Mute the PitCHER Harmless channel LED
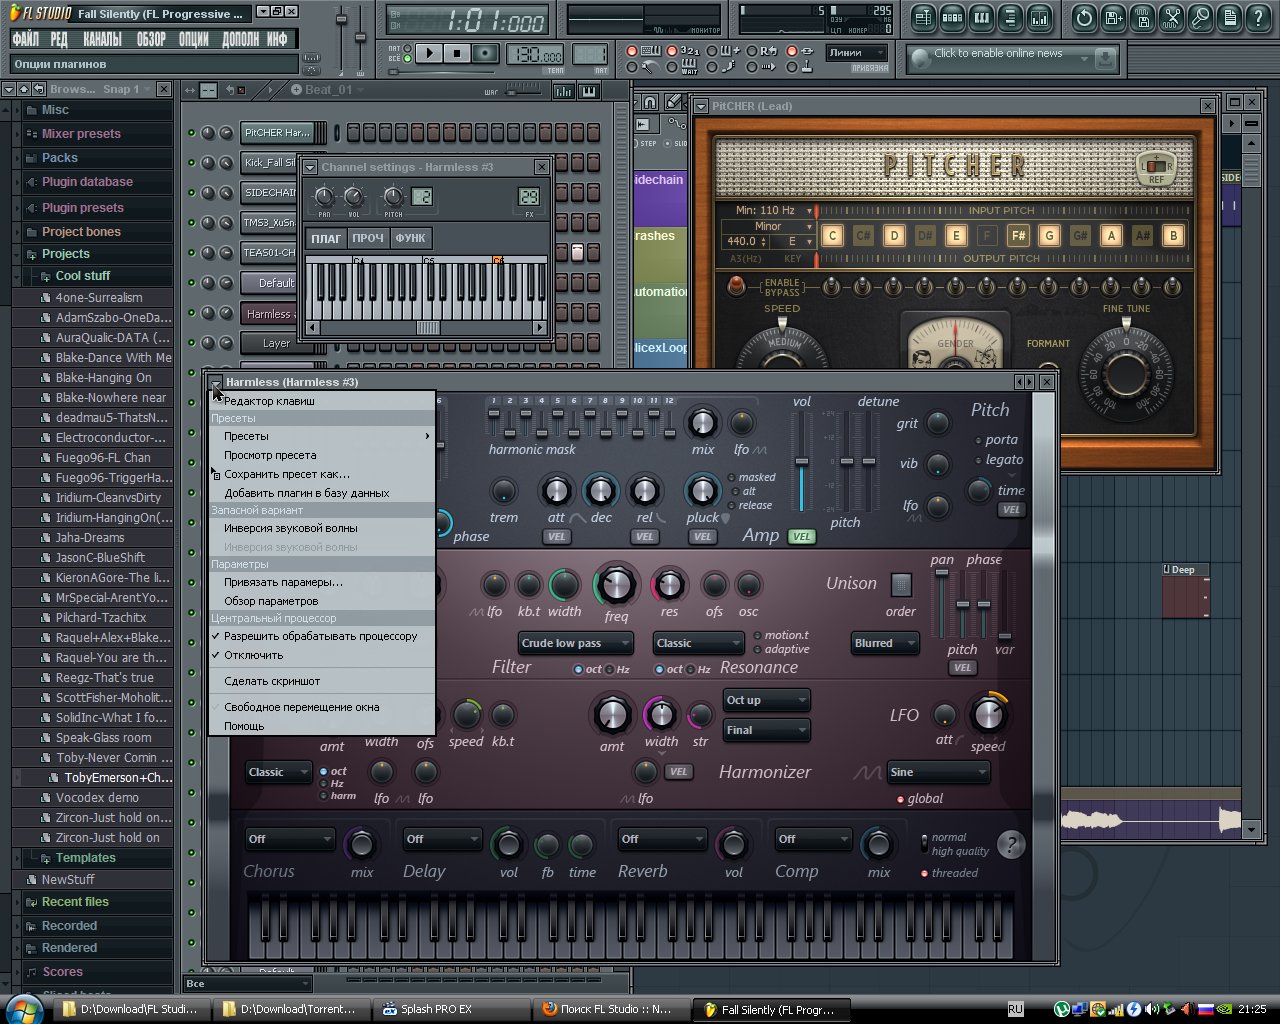1280x1024 pixels. click(191, 133)
